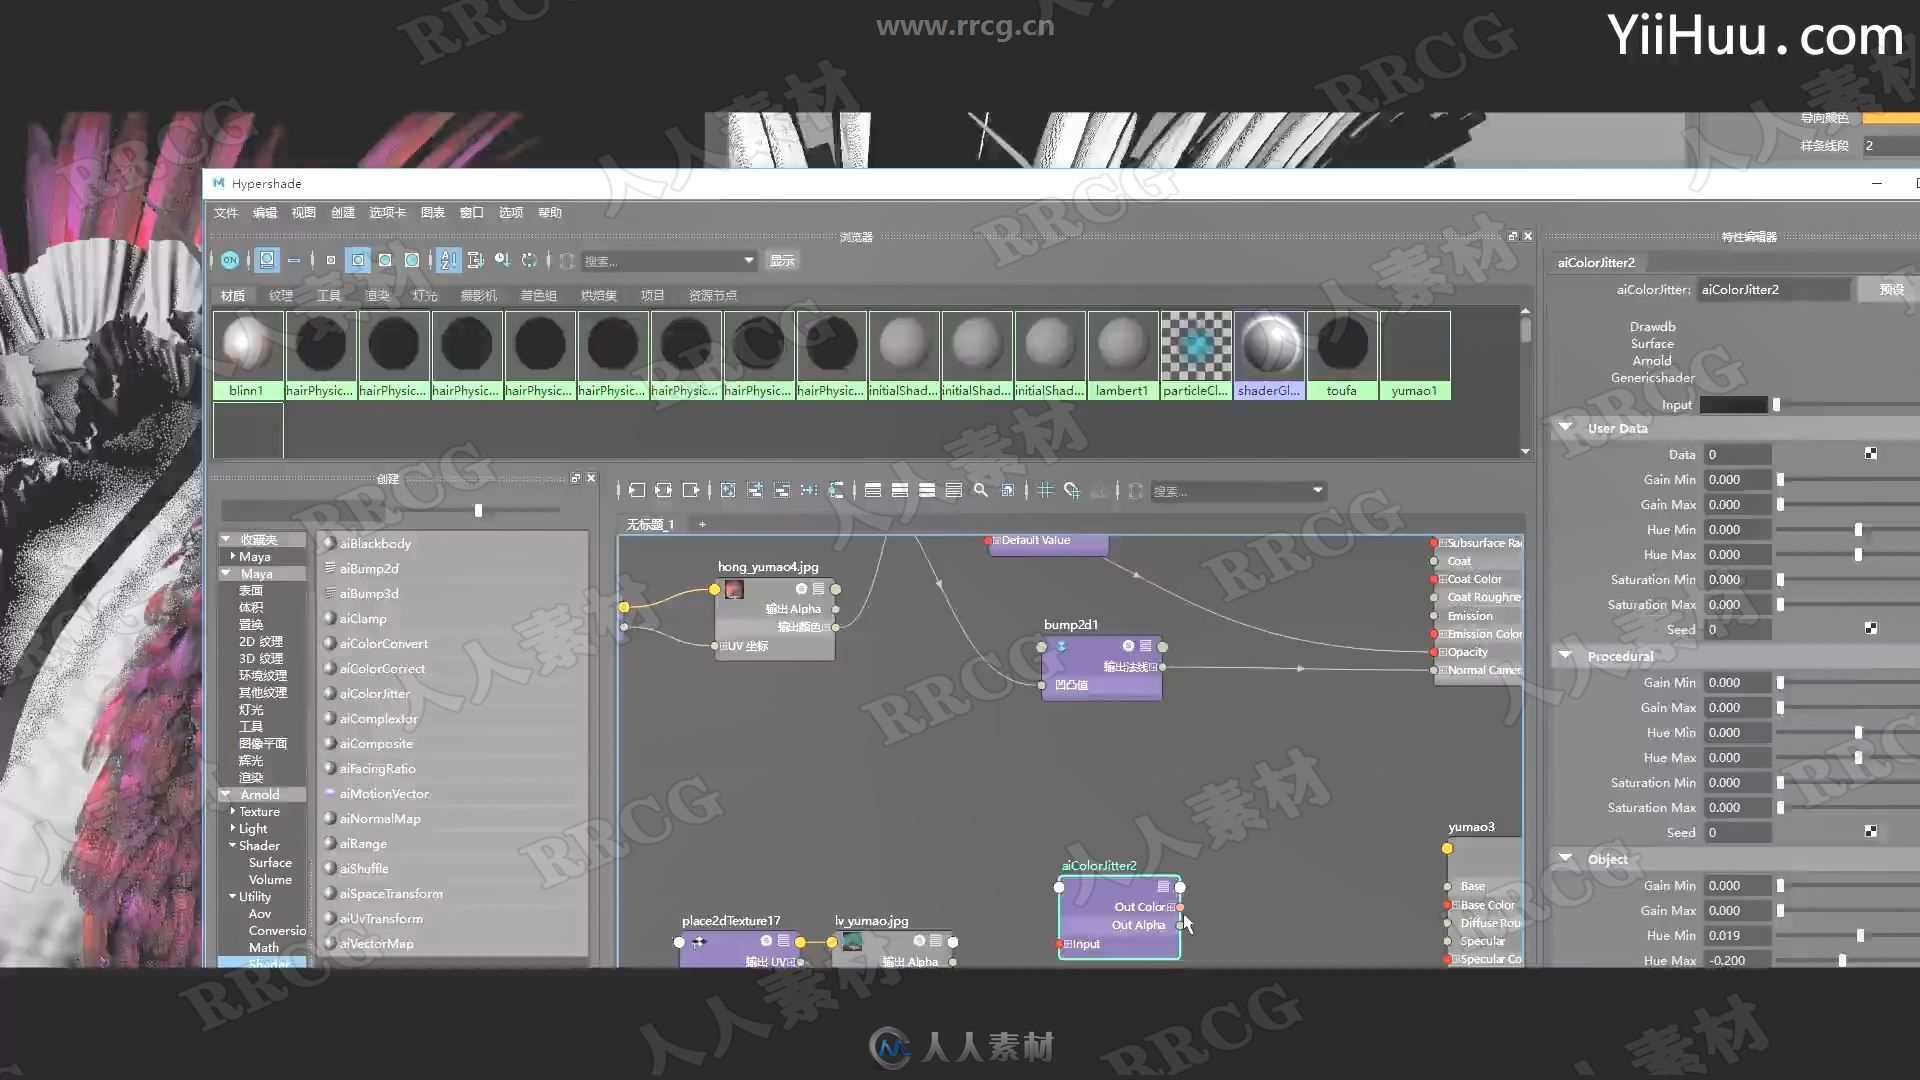Create an aiRange node from list
The height and width of the screenshot is (1080, 1920).
363,843
